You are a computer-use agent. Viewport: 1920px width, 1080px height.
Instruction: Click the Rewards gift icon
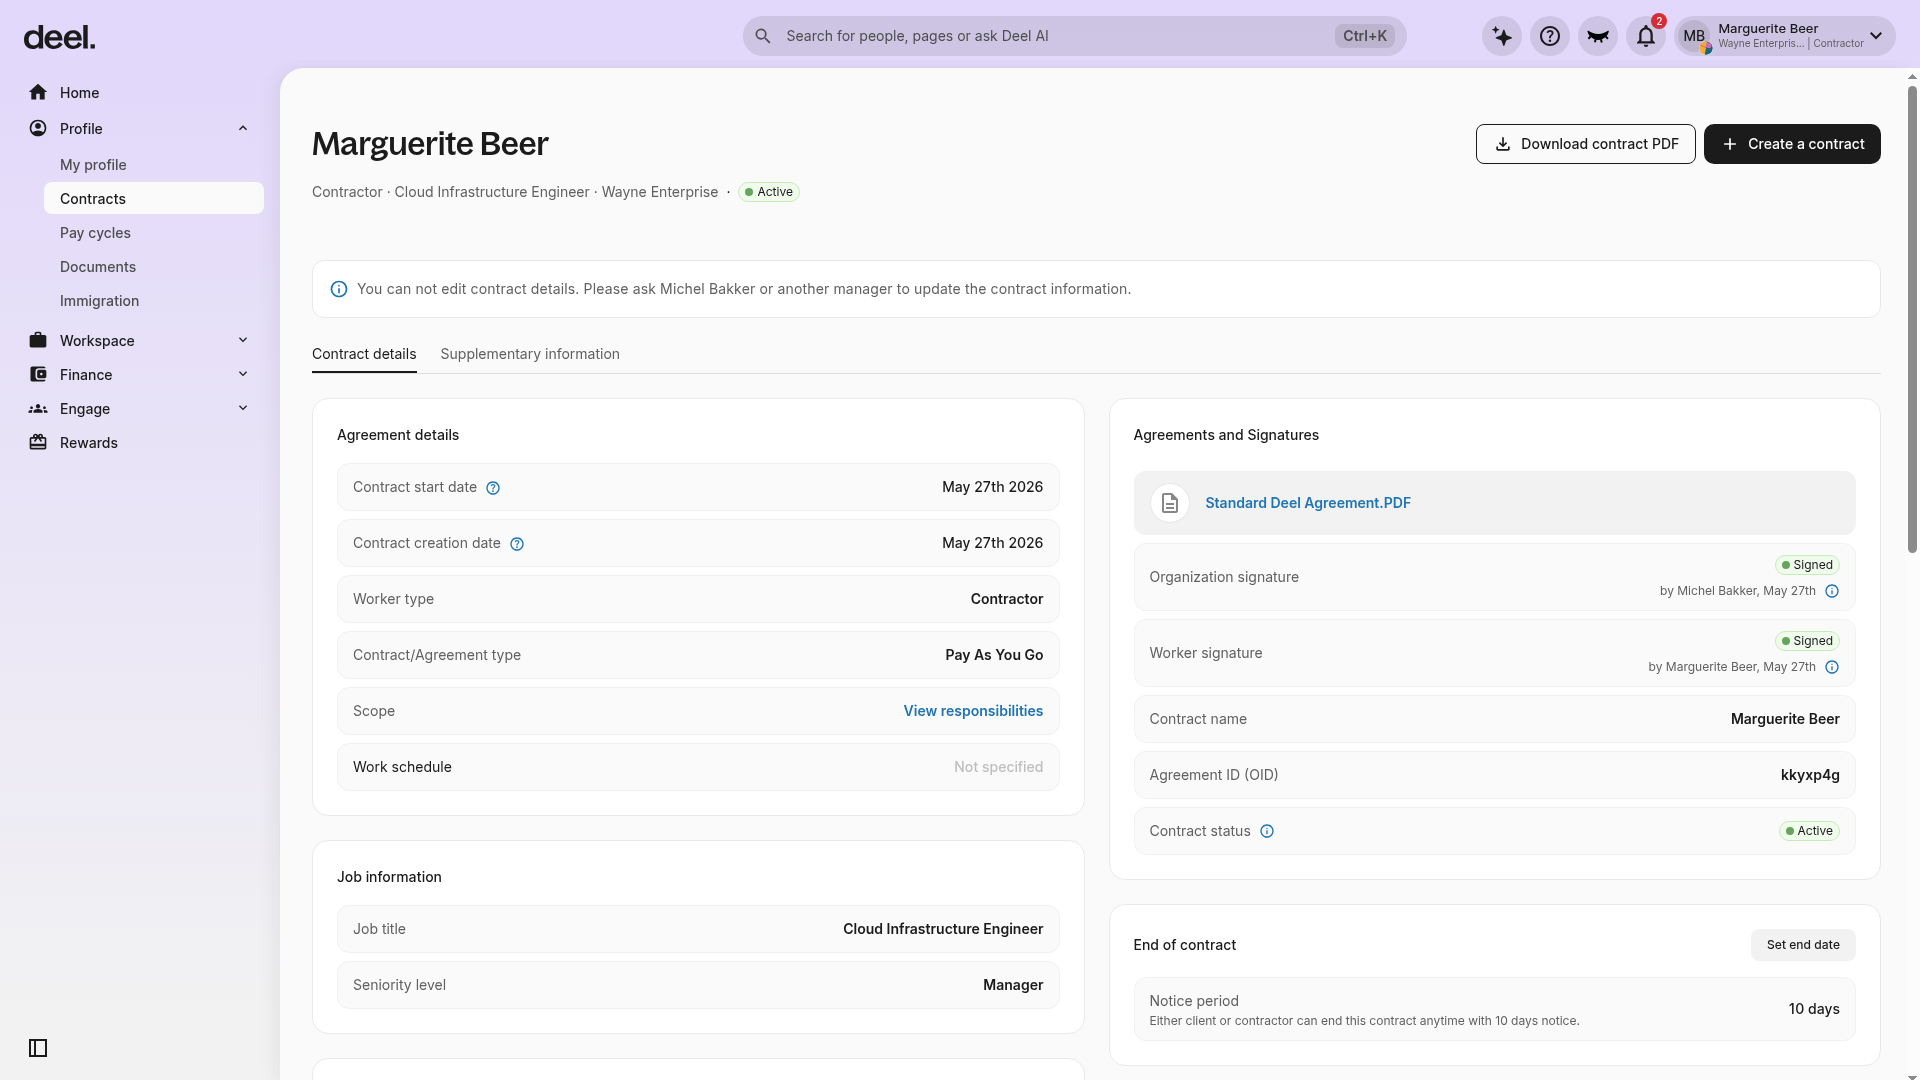(x=38, y=443)
